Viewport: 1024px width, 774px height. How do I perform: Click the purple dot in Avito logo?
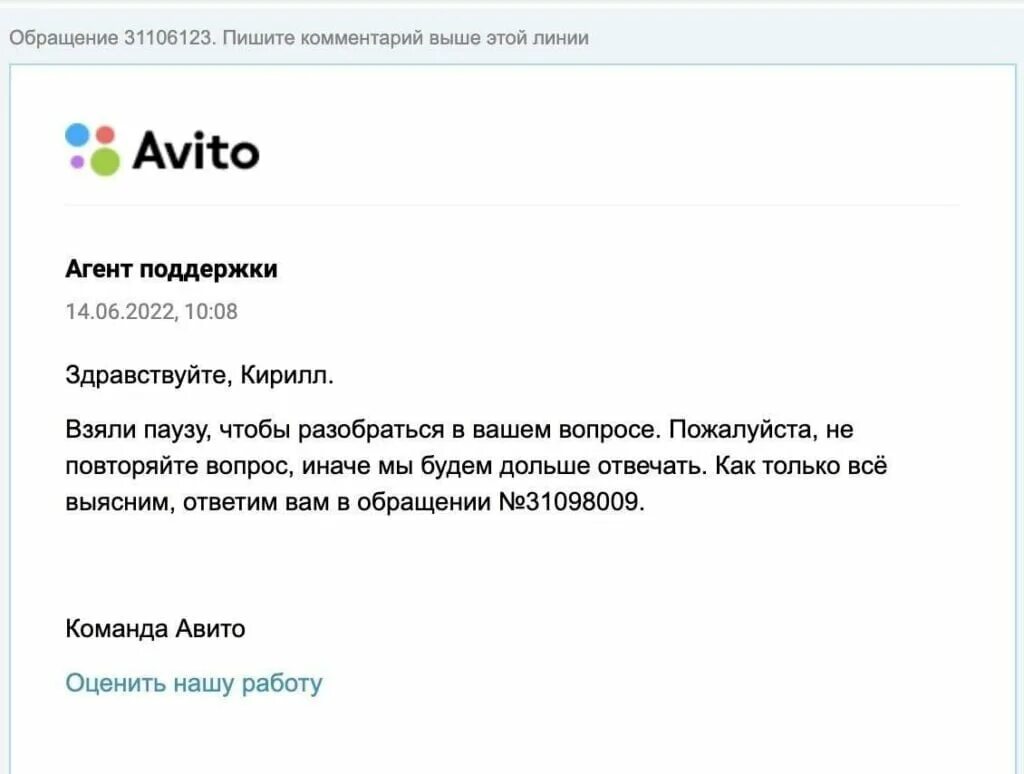(77, 161)
